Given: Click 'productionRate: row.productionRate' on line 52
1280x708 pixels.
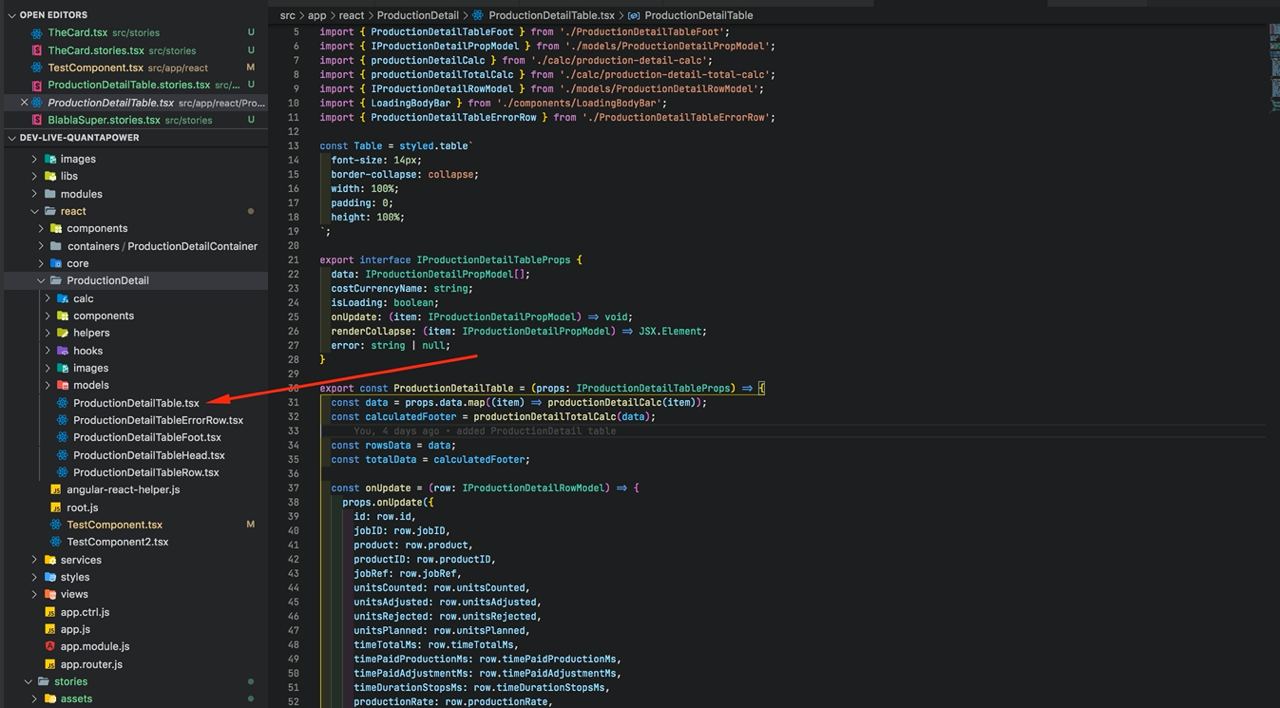Looking at the screenshot, I should point(451,702).
